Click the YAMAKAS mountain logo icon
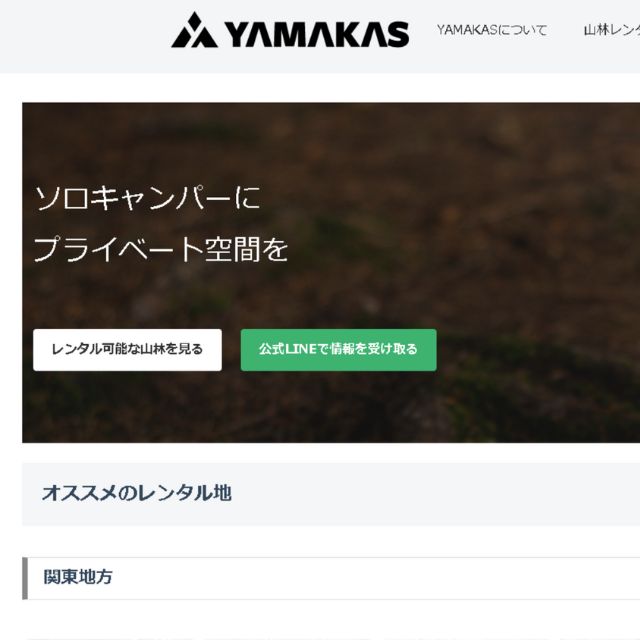The width and height of the screenshot is (640, 640). click(x=194, y=30)
